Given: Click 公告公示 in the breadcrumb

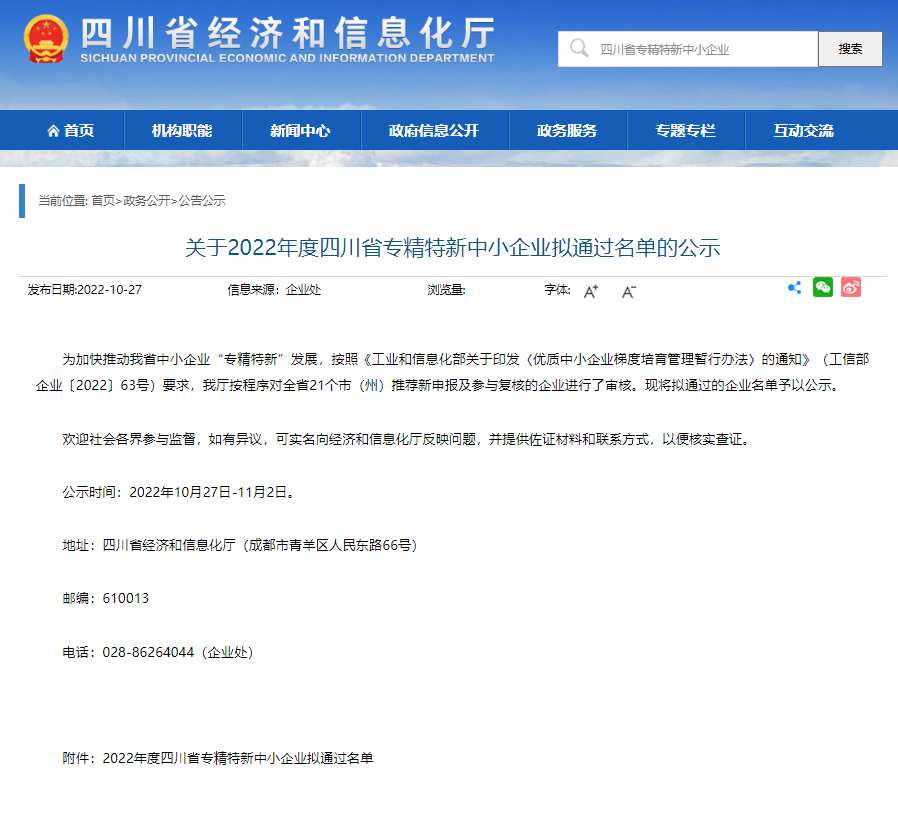Looking at the screenshot, I should coord(201,201).
